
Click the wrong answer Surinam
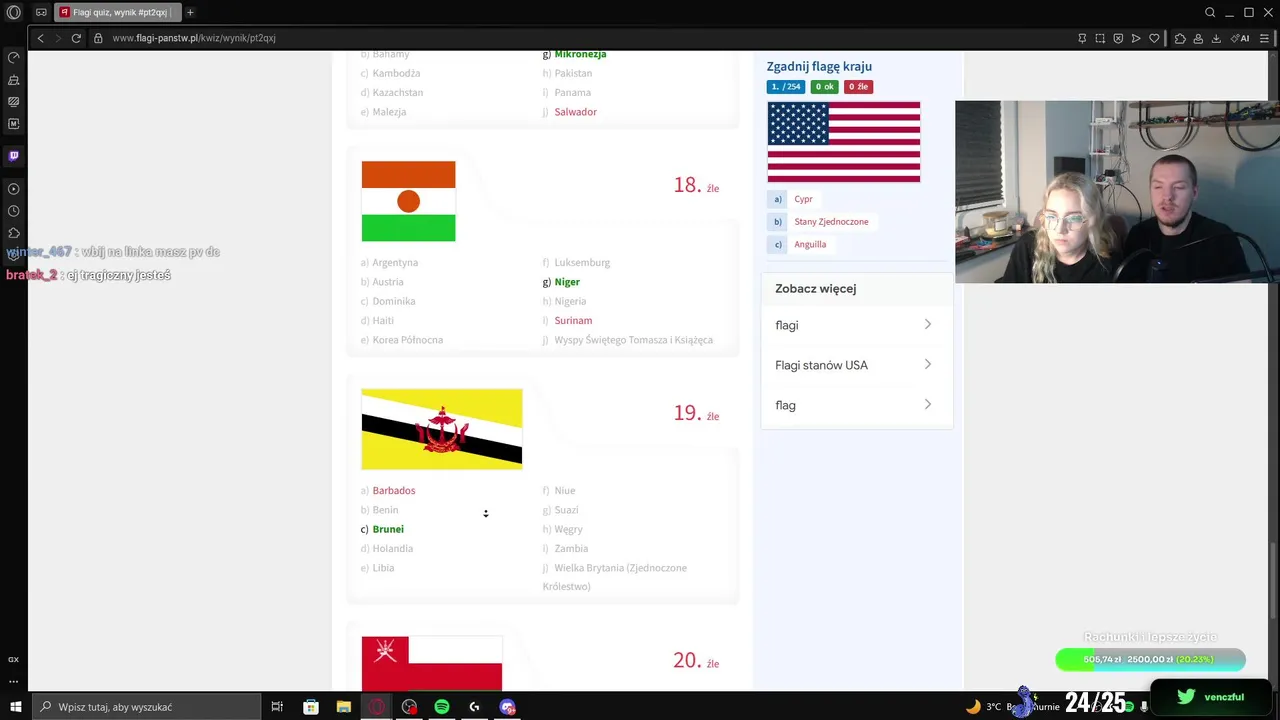(573, 321)
